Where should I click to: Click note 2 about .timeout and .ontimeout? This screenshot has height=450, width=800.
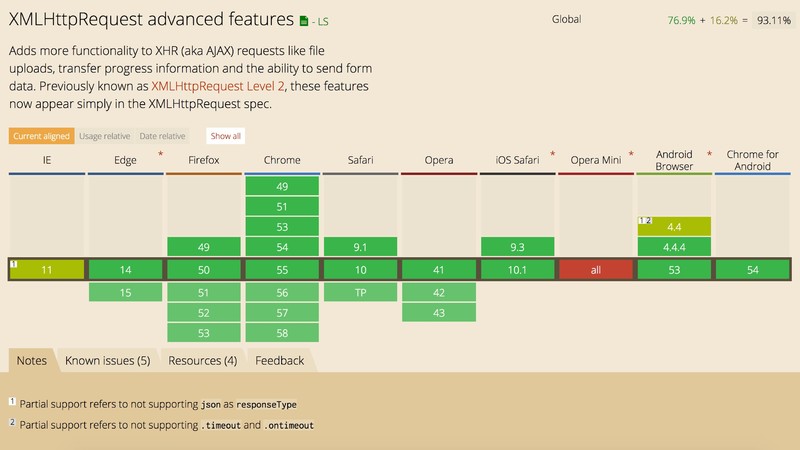click(x=161, y=424)
